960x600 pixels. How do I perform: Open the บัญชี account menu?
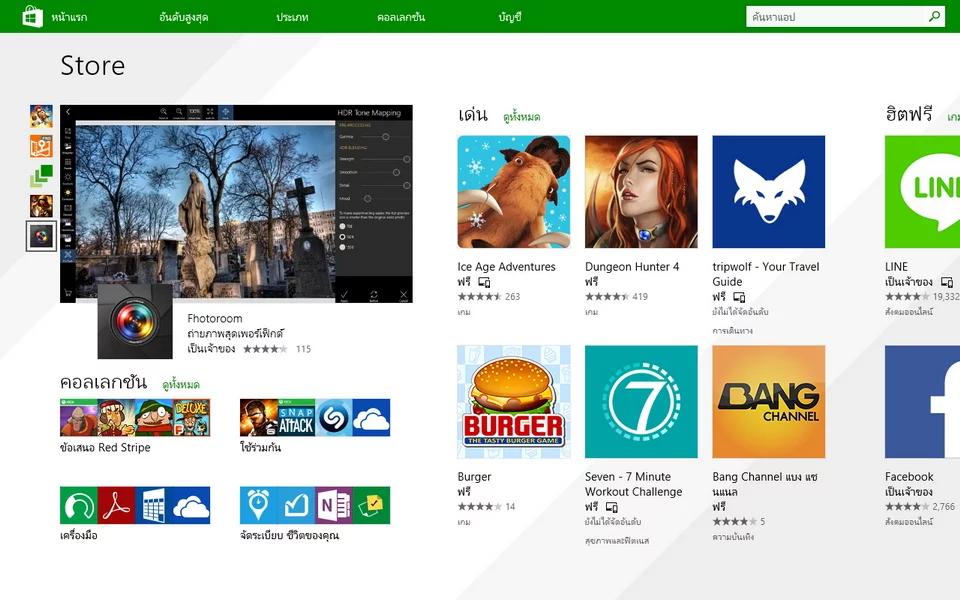pyautogui.click(x=509, y=17)
